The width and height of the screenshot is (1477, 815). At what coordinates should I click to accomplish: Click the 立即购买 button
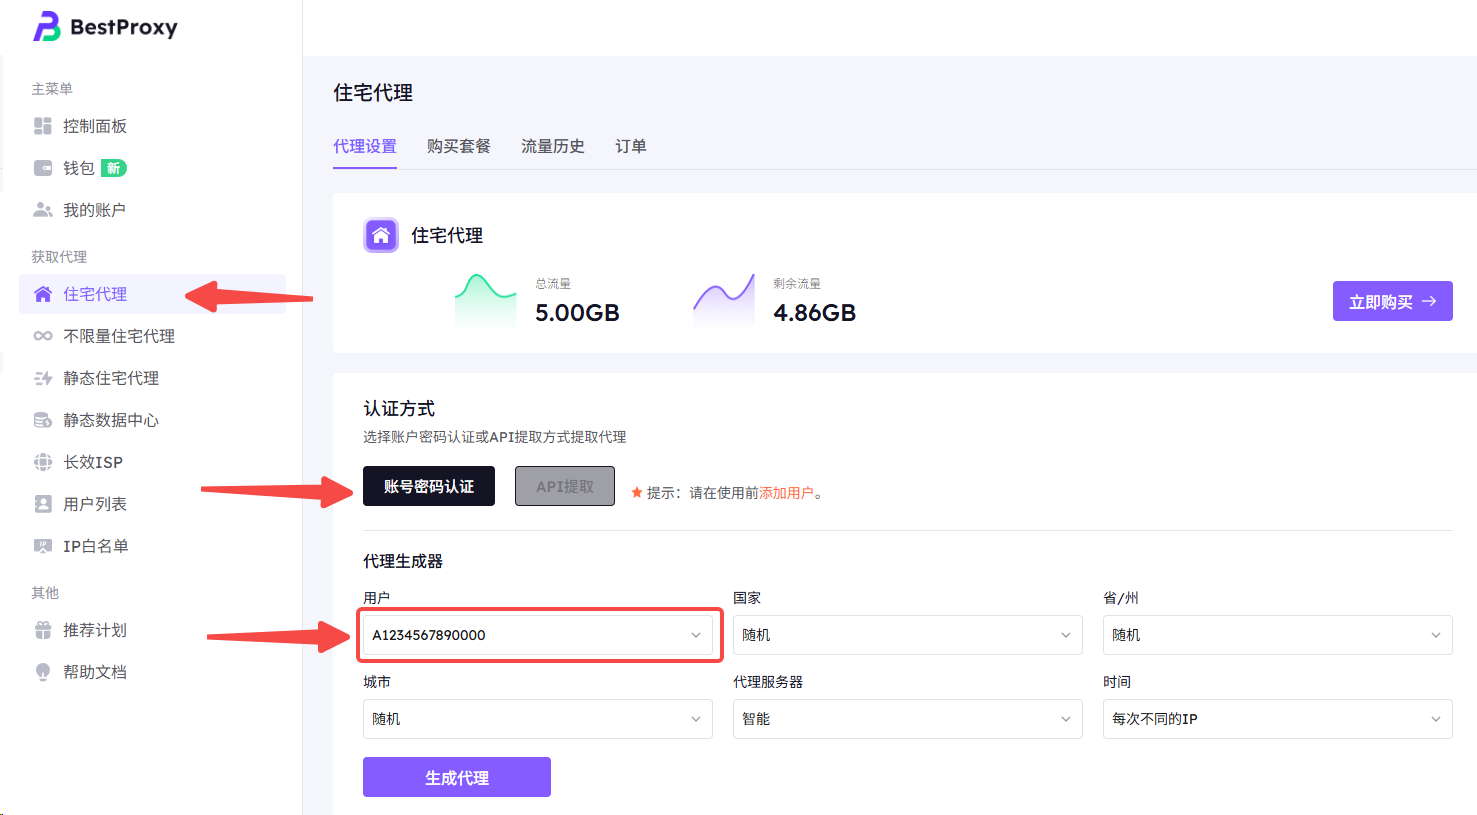(1392, 301)
